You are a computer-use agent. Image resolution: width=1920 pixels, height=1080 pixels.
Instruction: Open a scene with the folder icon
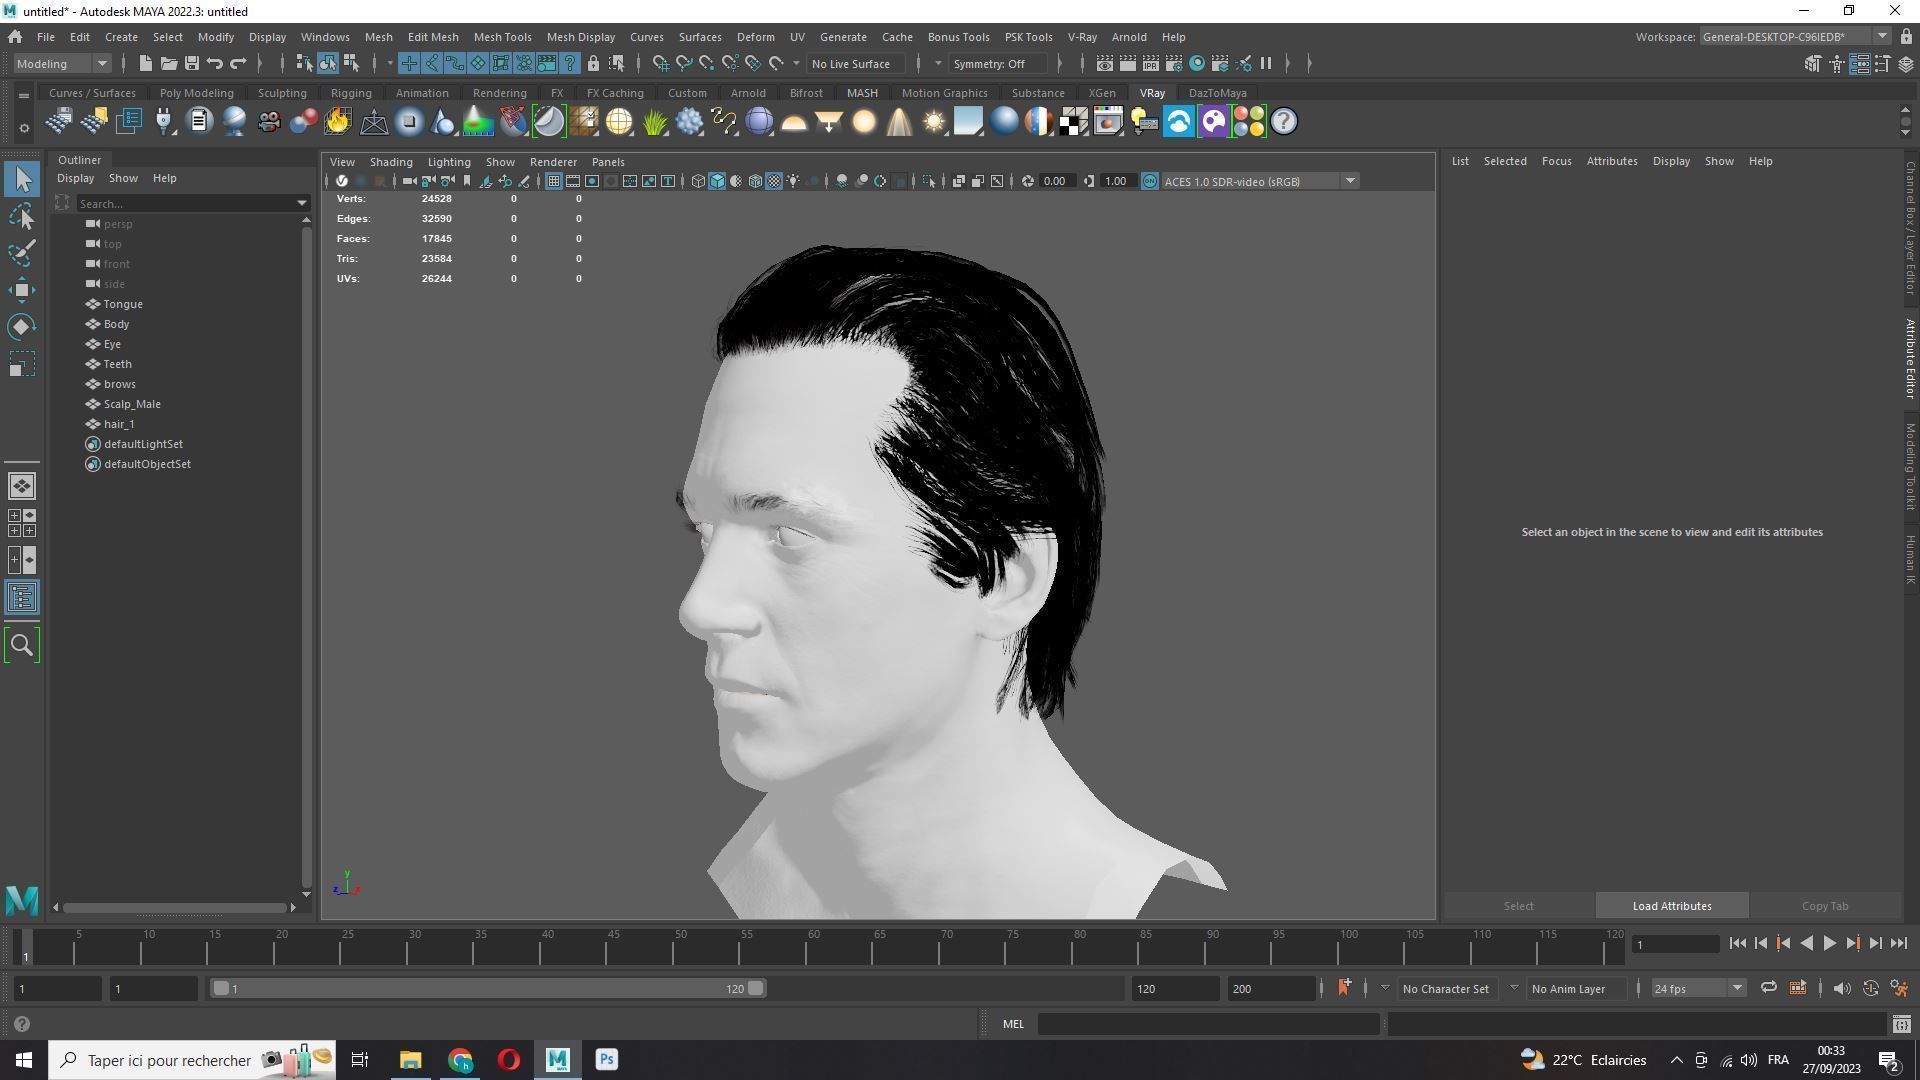[x=168, y=64]
